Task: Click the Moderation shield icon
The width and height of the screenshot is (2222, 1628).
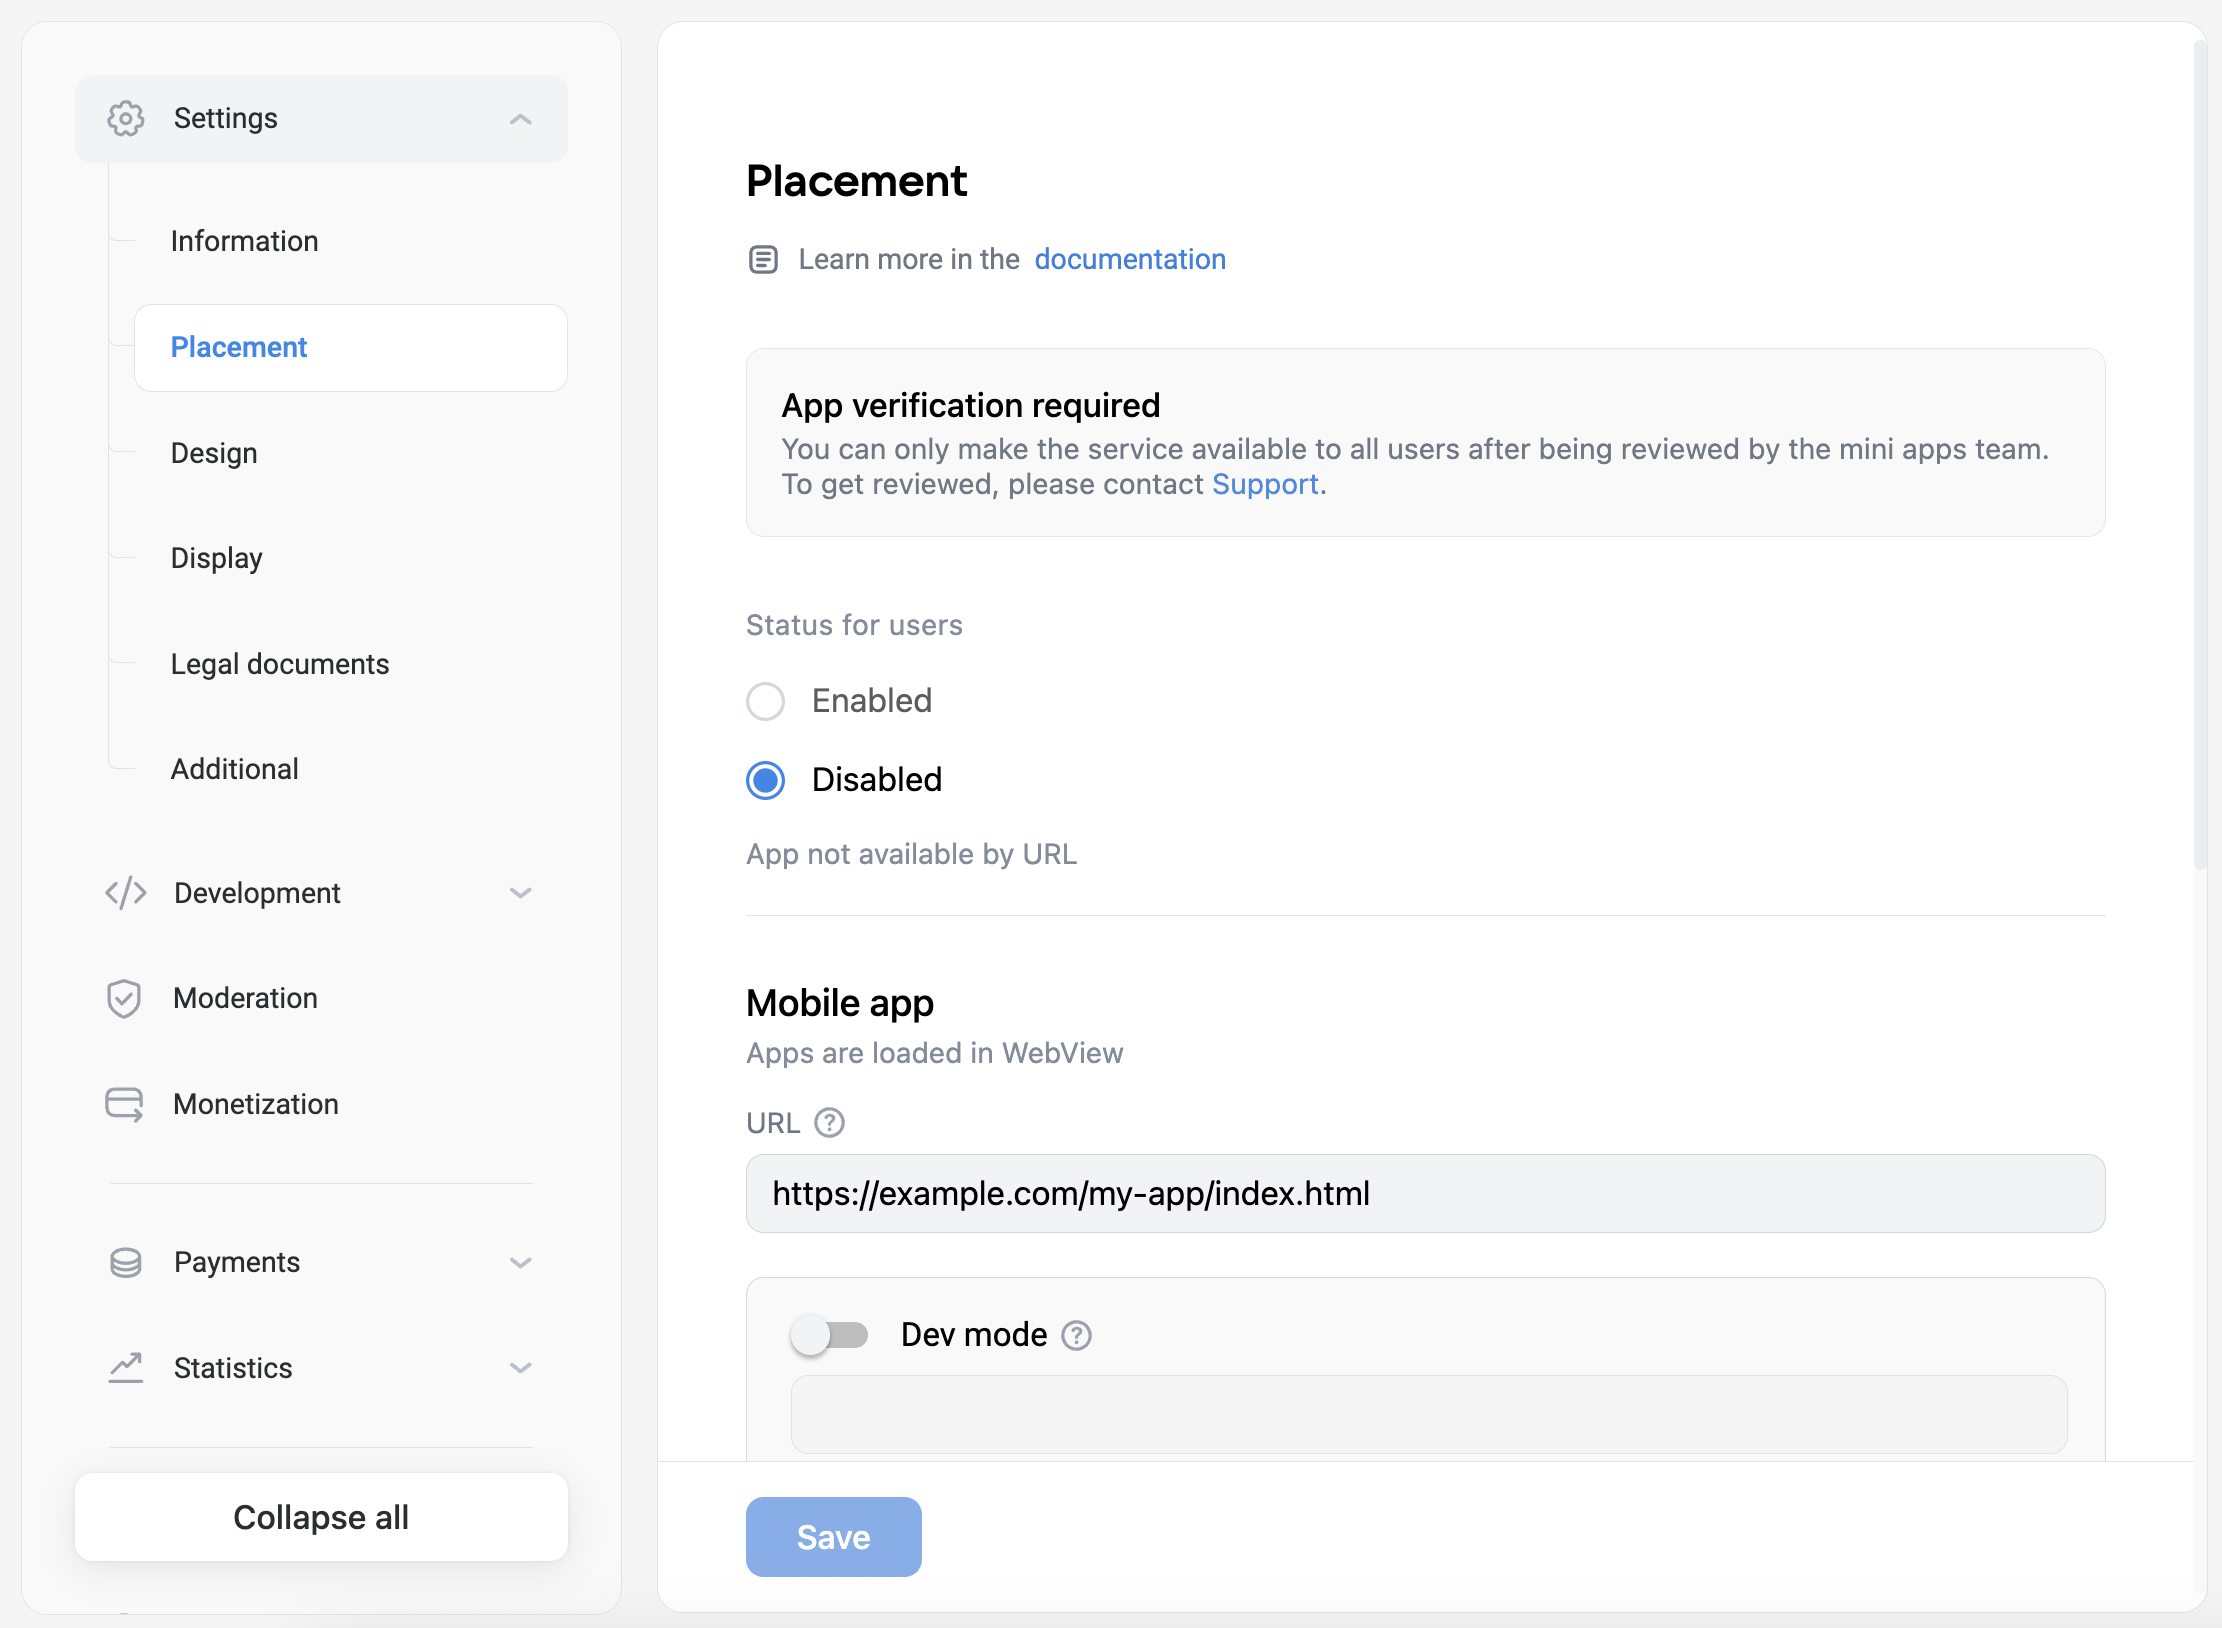Action: click(124, 998)
